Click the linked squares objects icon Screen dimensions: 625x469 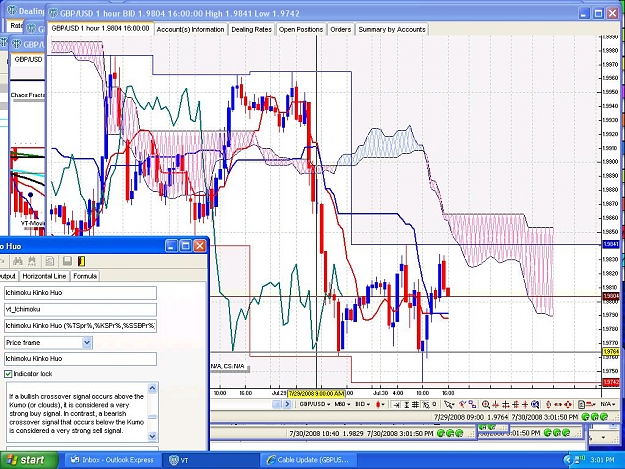coord(472,404)
